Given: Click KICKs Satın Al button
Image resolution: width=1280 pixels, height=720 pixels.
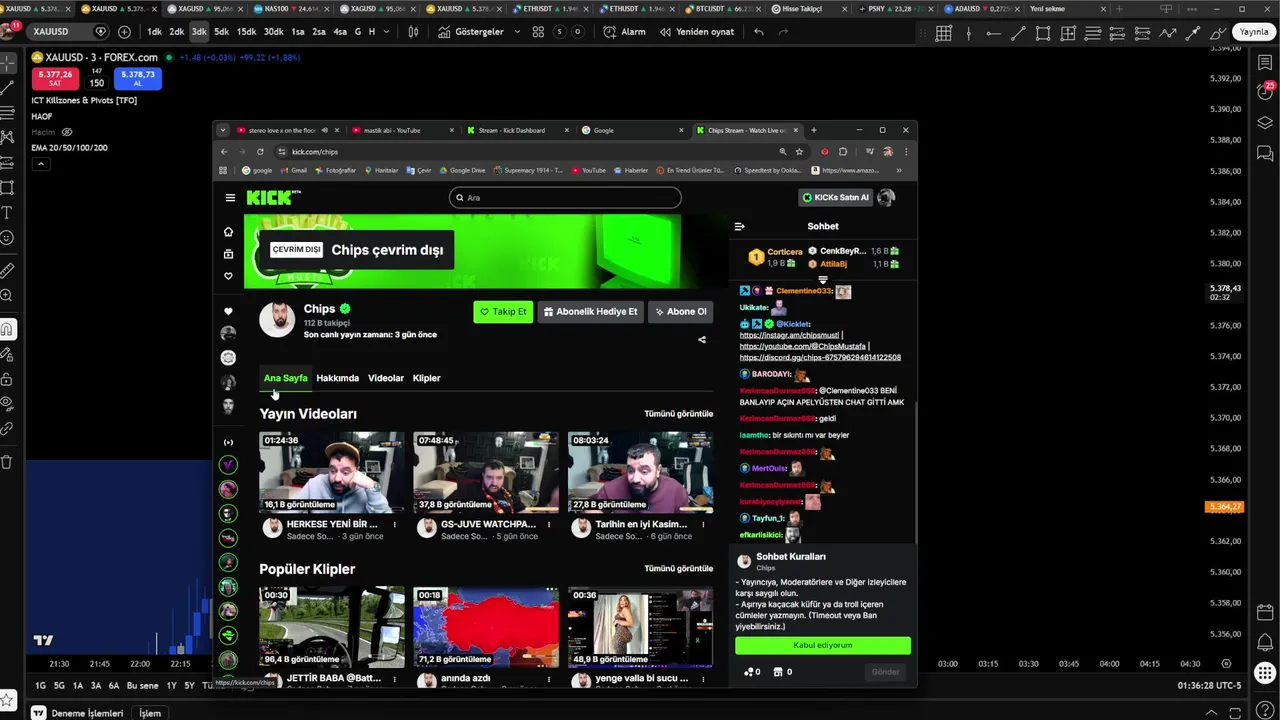Looking at the screenshot, I should coord(836,198).
